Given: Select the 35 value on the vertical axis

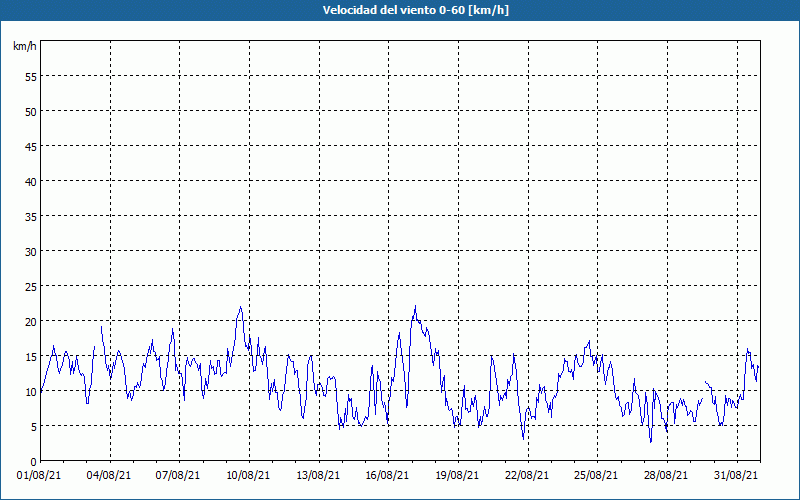Looking at the screenshot, I should pyautogui.click(x=31, y=217).
